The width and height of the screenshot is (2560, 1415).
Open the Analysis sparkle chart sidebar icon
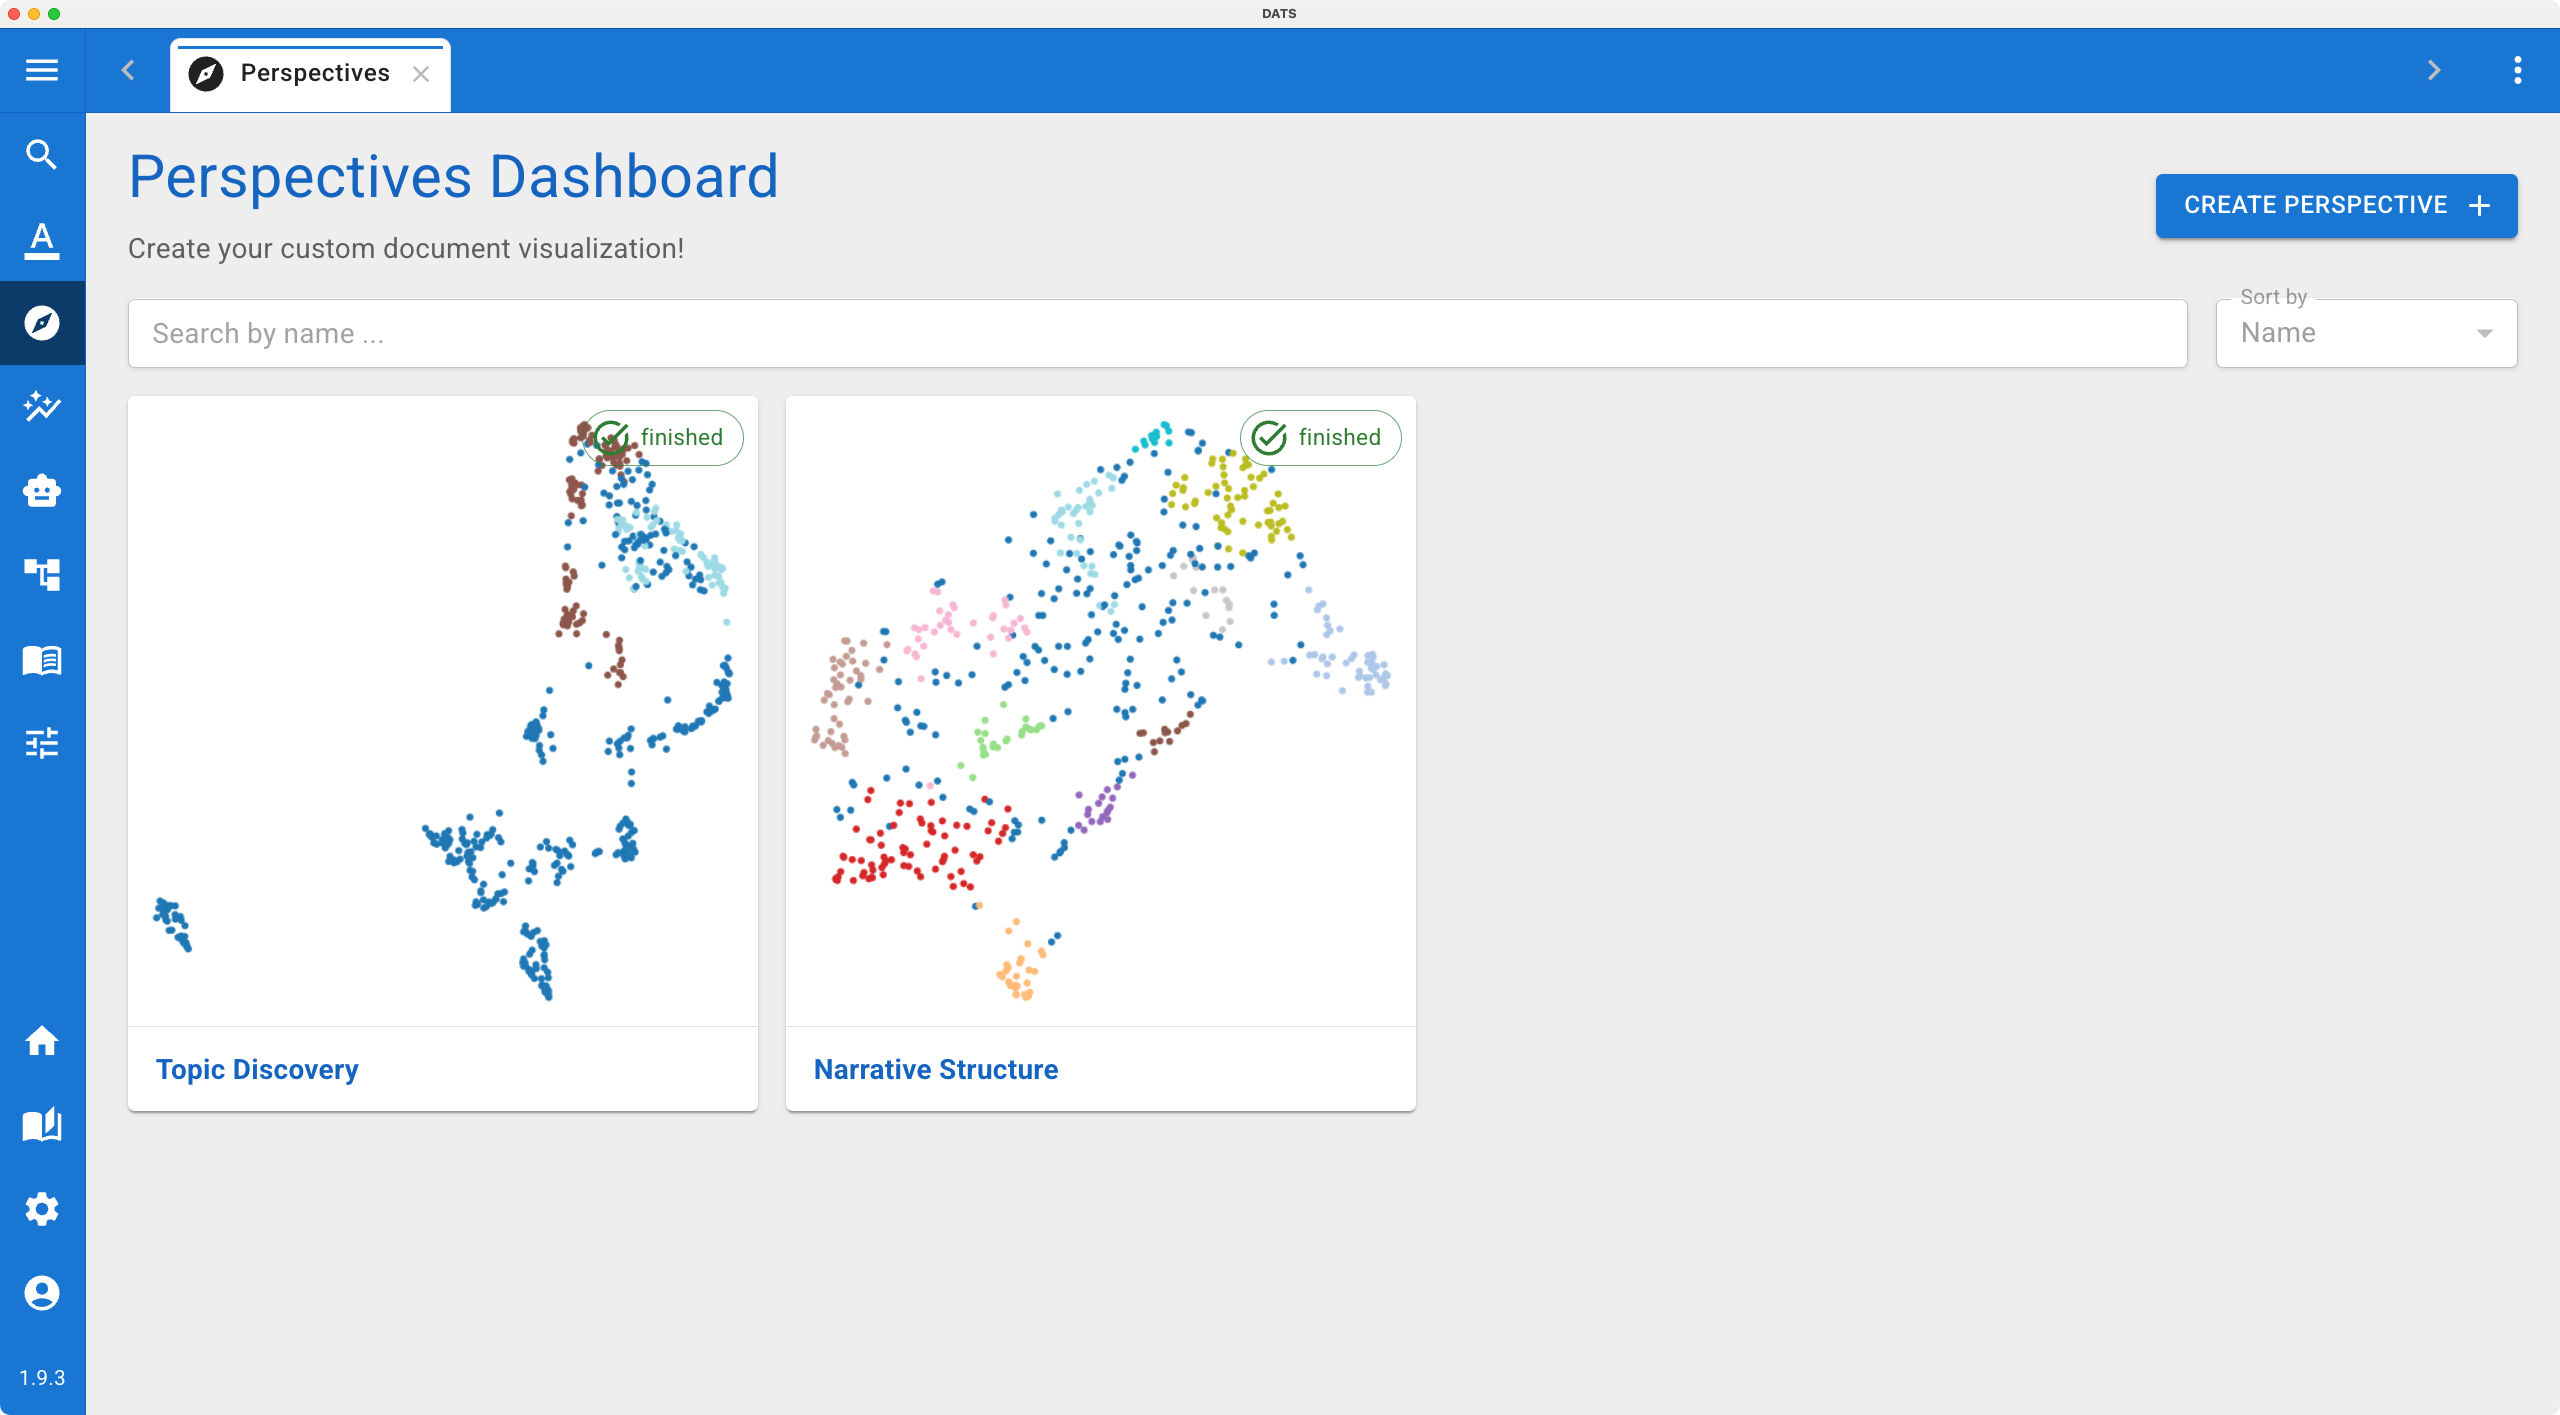[x=42, y=407]
